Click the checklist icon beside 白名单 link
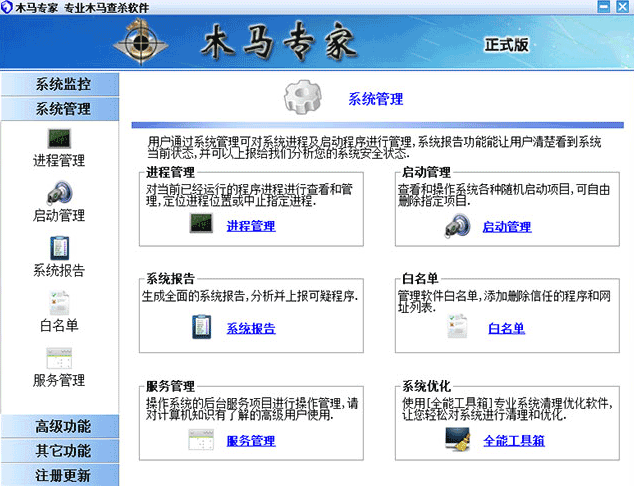 [x=457, y=325]
